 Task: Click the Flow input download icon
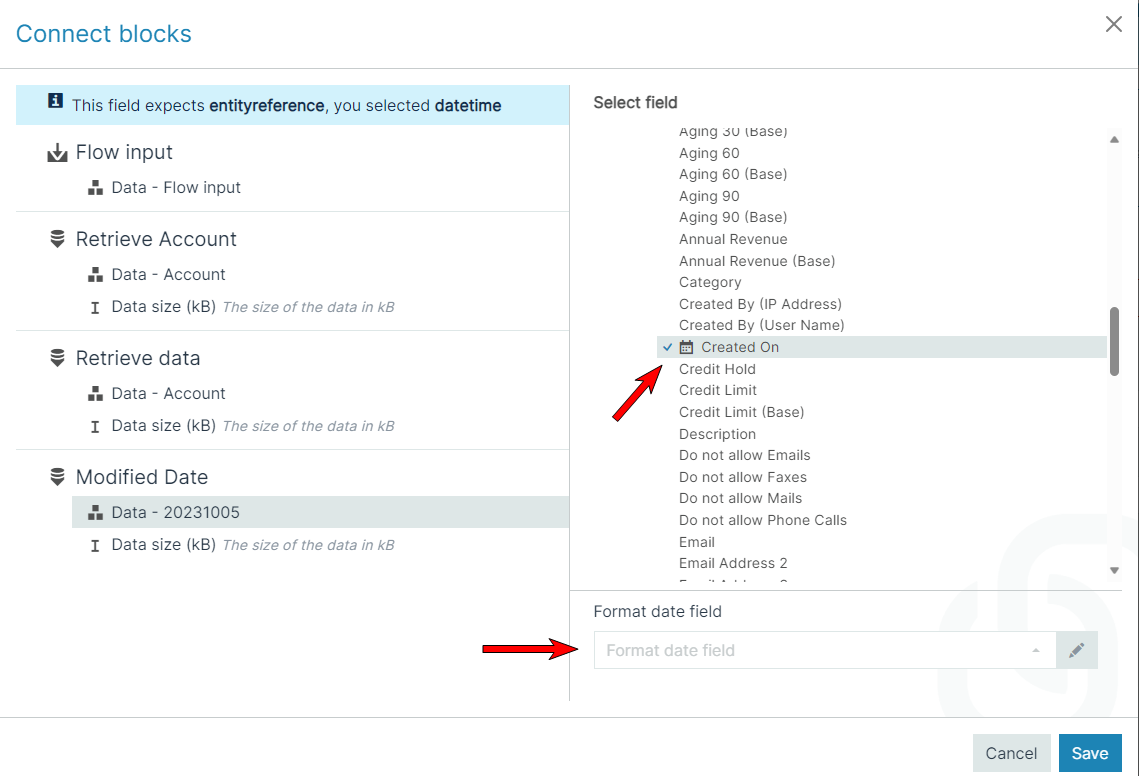pos(57,153)
